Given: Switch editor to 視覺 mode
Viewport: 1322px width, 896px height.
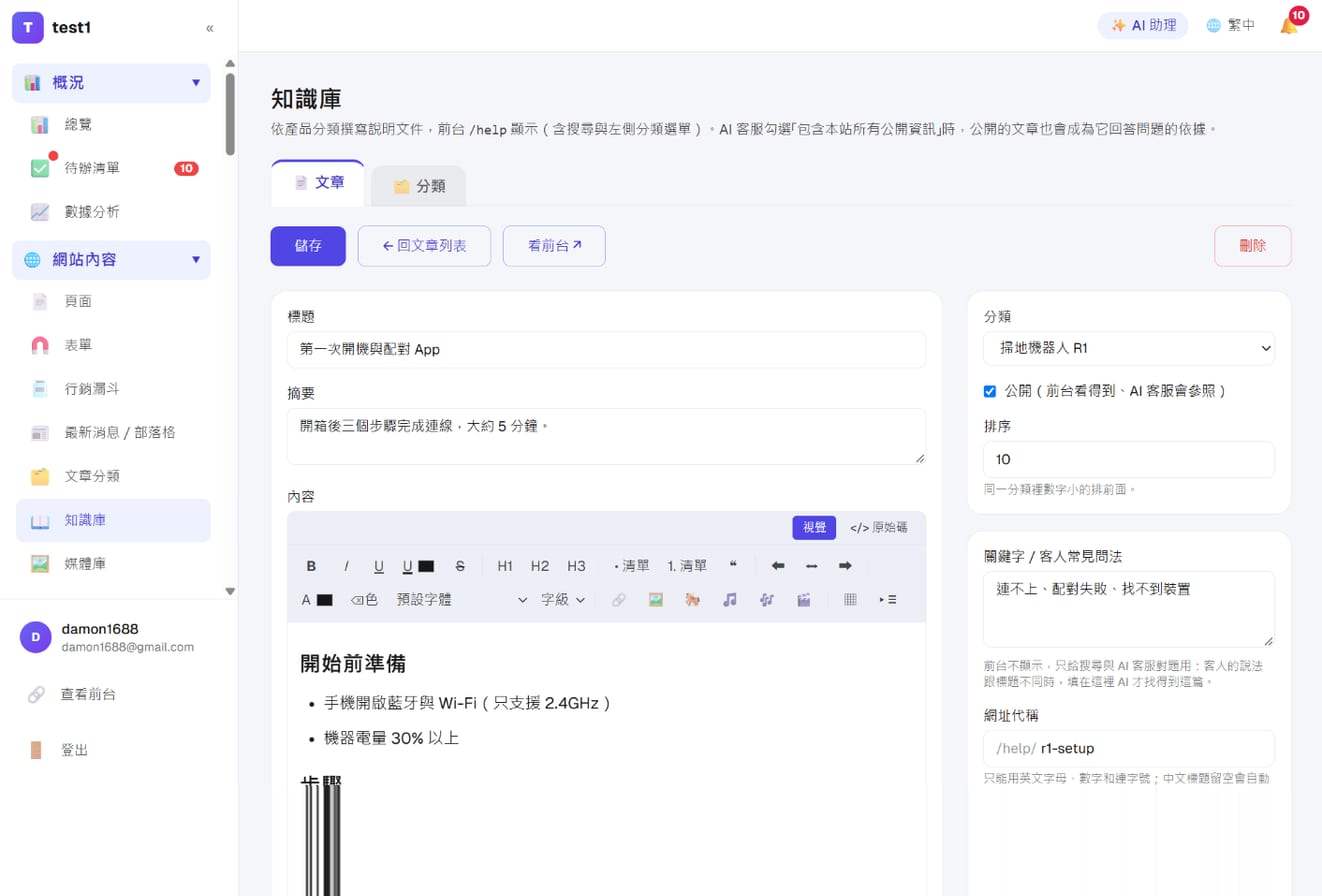Looking at the screenshot, I should point(814,527).
